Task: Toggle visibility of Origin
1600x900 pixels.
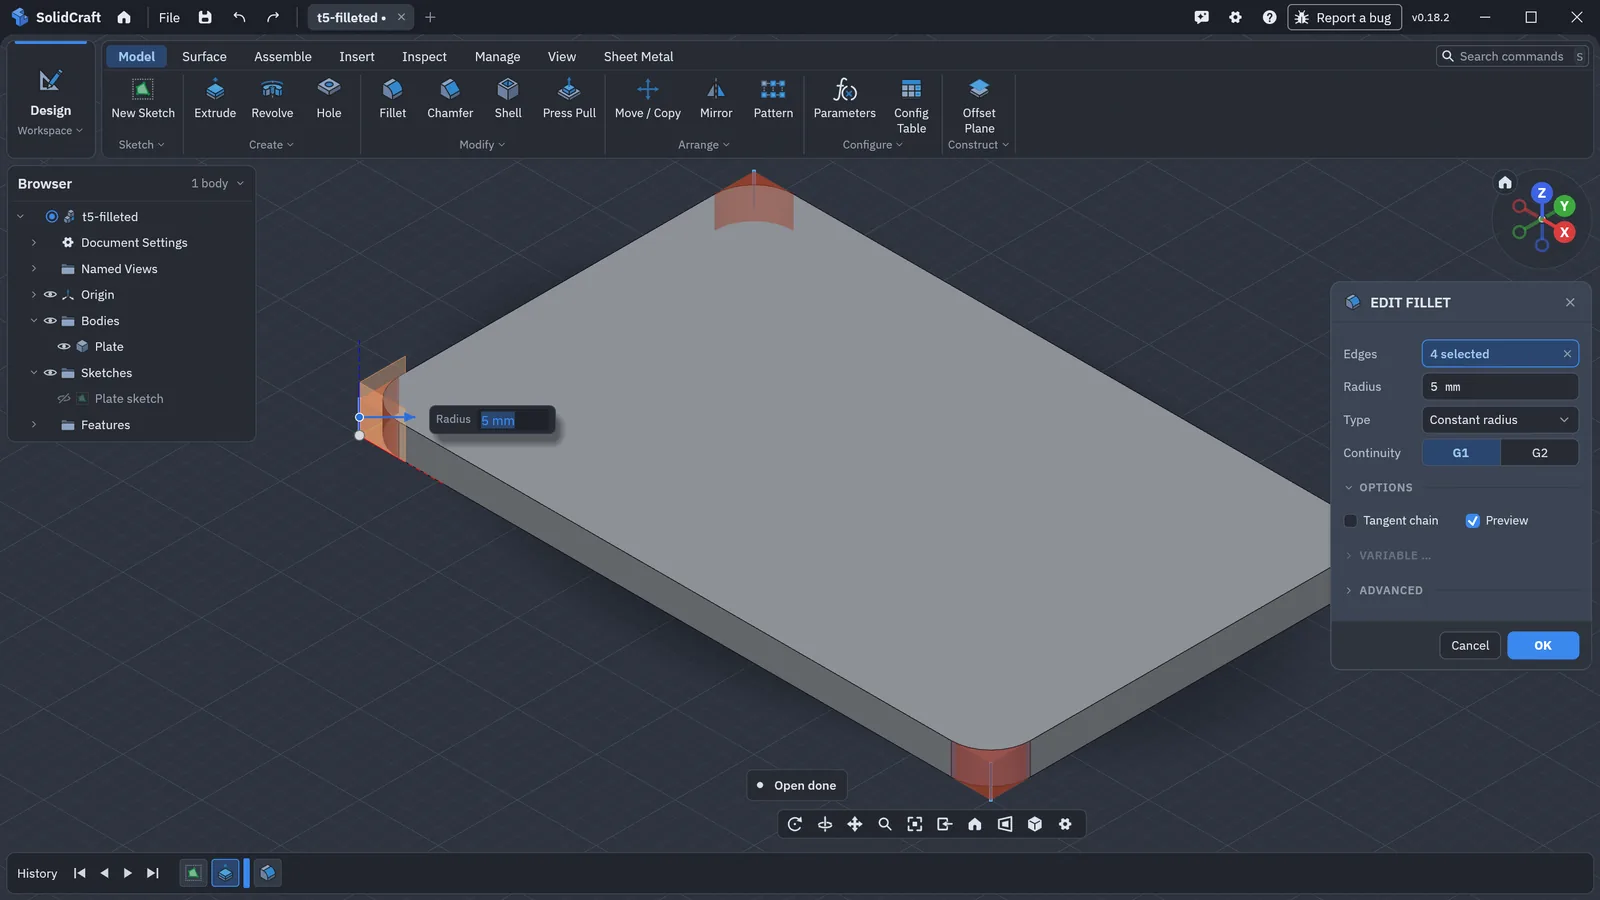Action: coord(50,295)
